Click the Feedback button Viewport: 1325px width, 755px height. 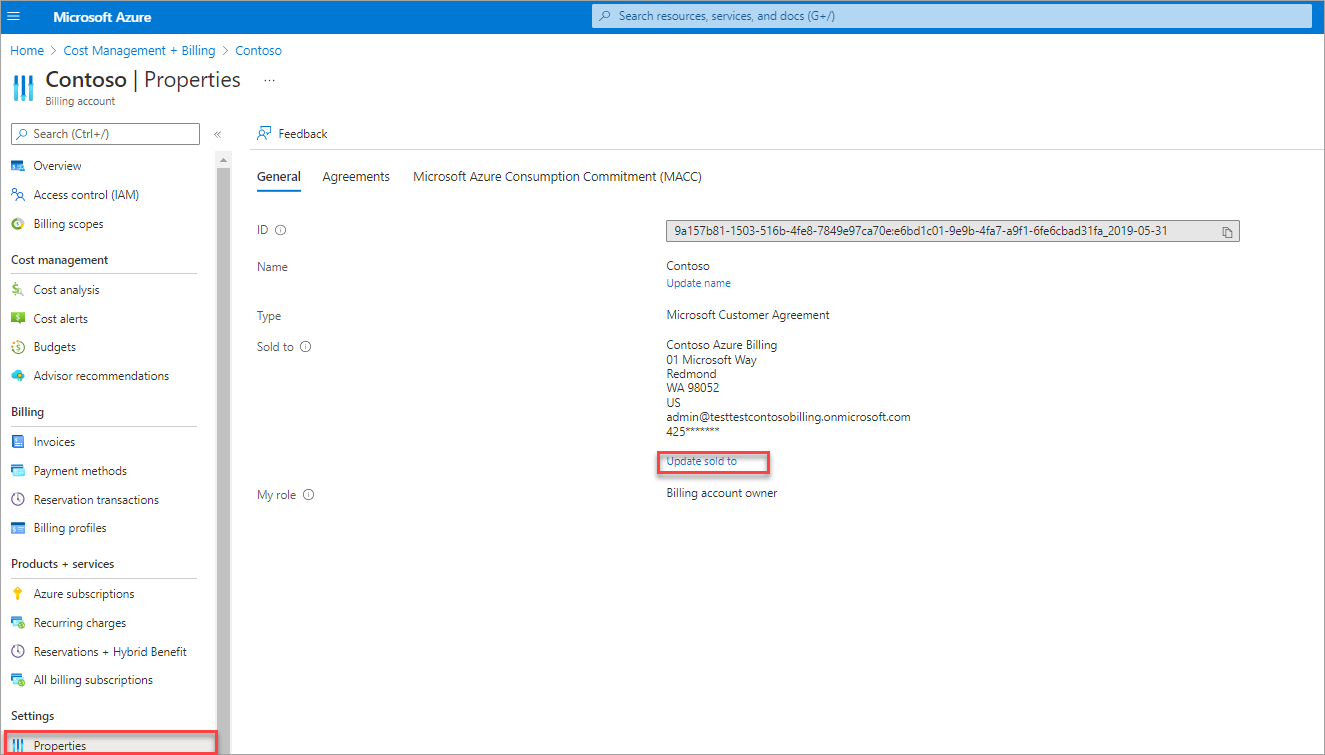(x=292, y=134)
